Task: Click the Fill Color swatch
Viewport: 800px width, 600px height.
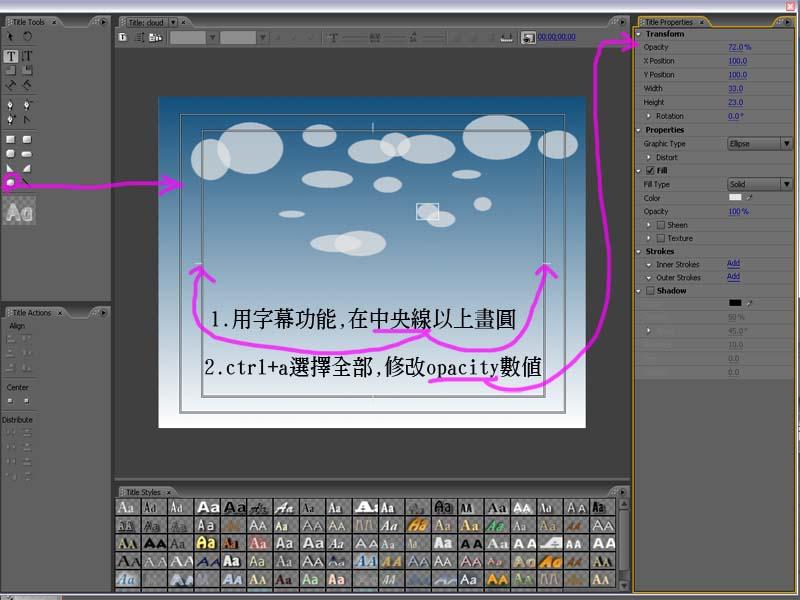Action: tap(735, 197)
